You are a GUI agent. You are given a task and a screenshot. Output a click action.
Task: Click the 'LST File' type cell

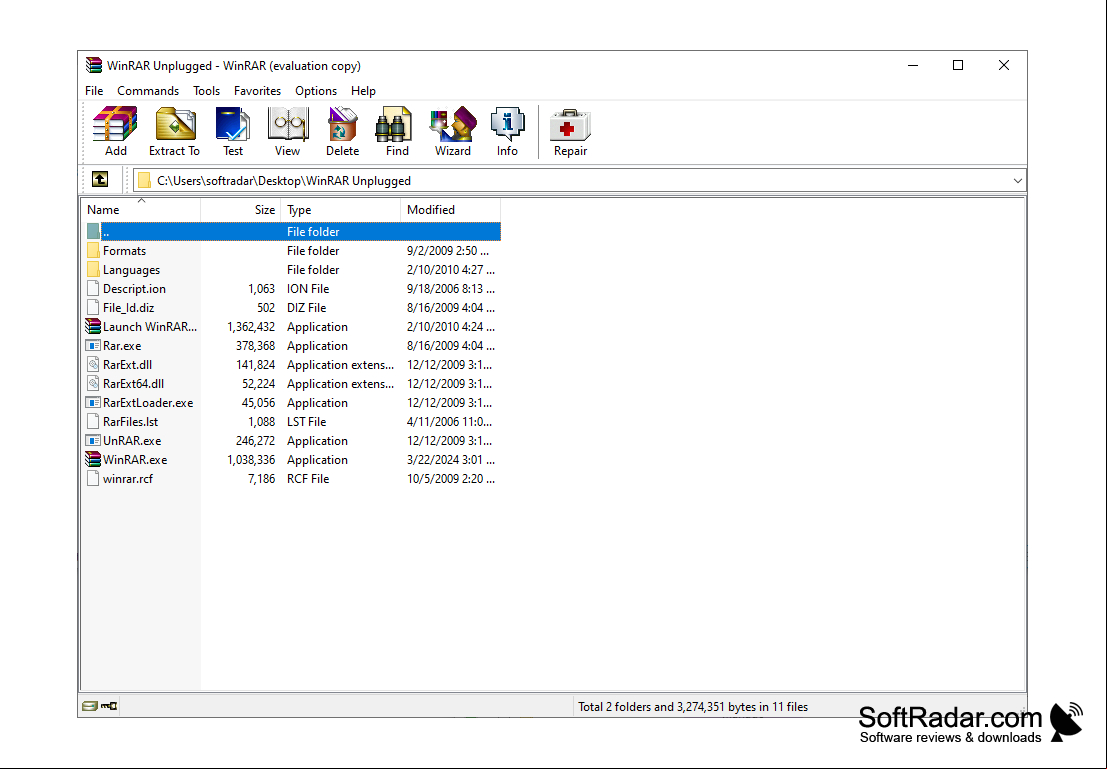coord(306,422)
